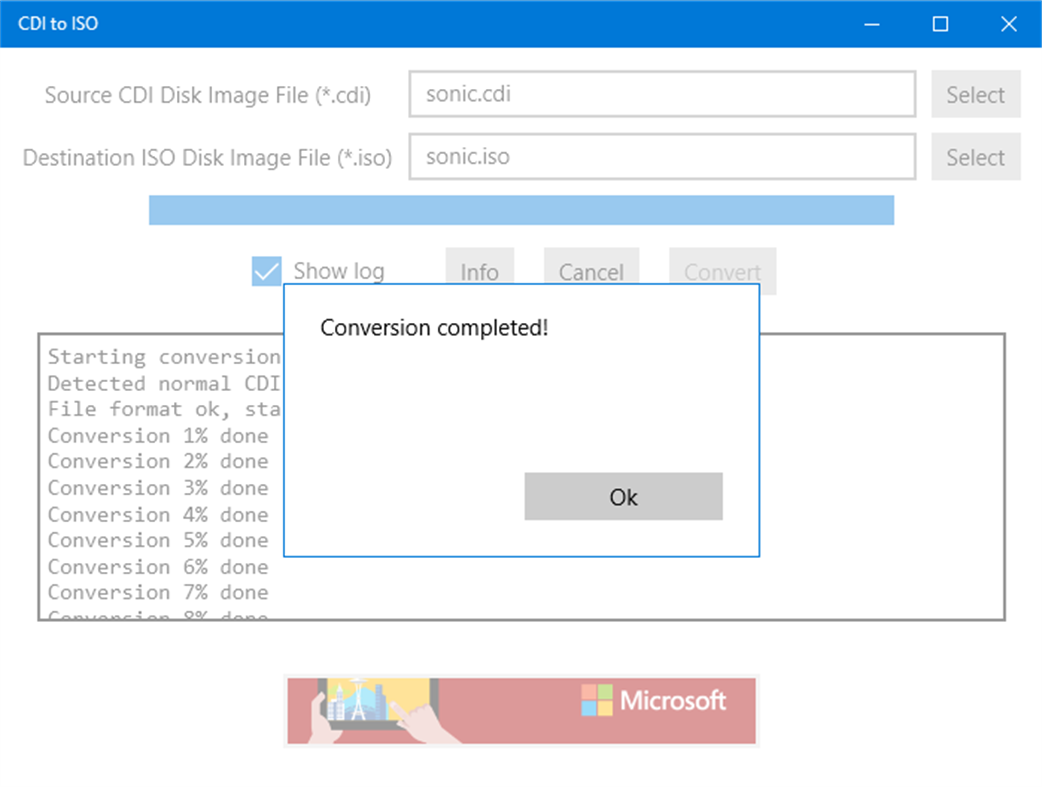The height and width of the screenshot is (787, 1042).
Task: Uncheck the Show log checkbox
Action: tap(266, 271)
